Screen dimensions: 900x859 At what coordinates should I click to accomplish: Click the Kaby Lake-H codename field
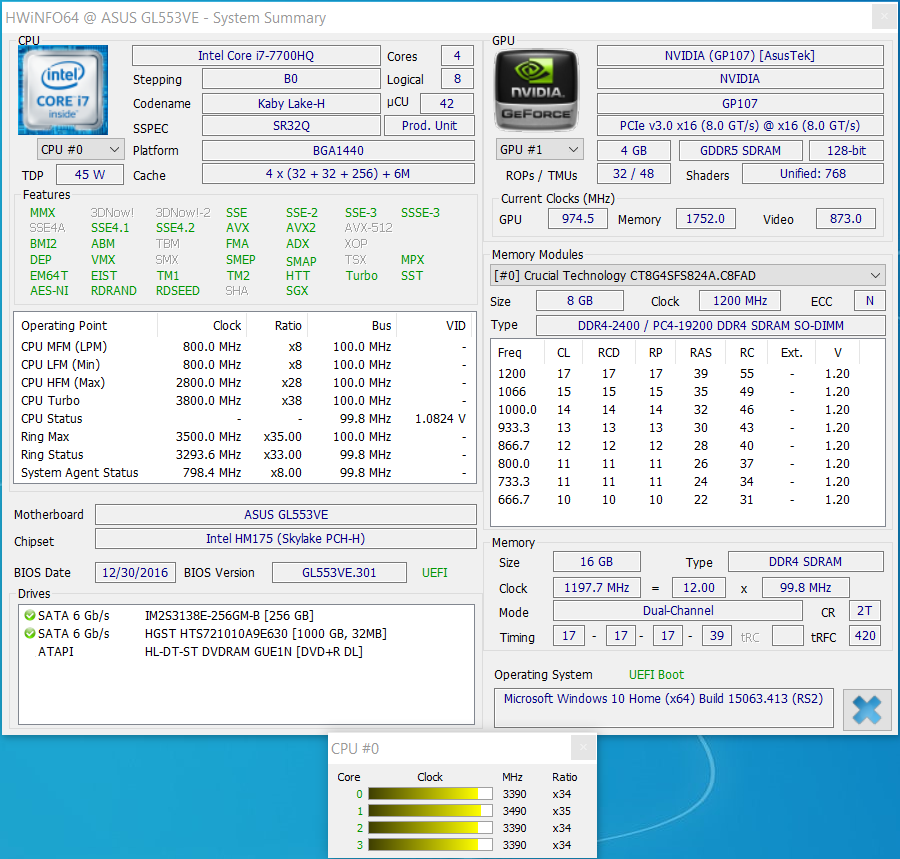tap(291, 103)
